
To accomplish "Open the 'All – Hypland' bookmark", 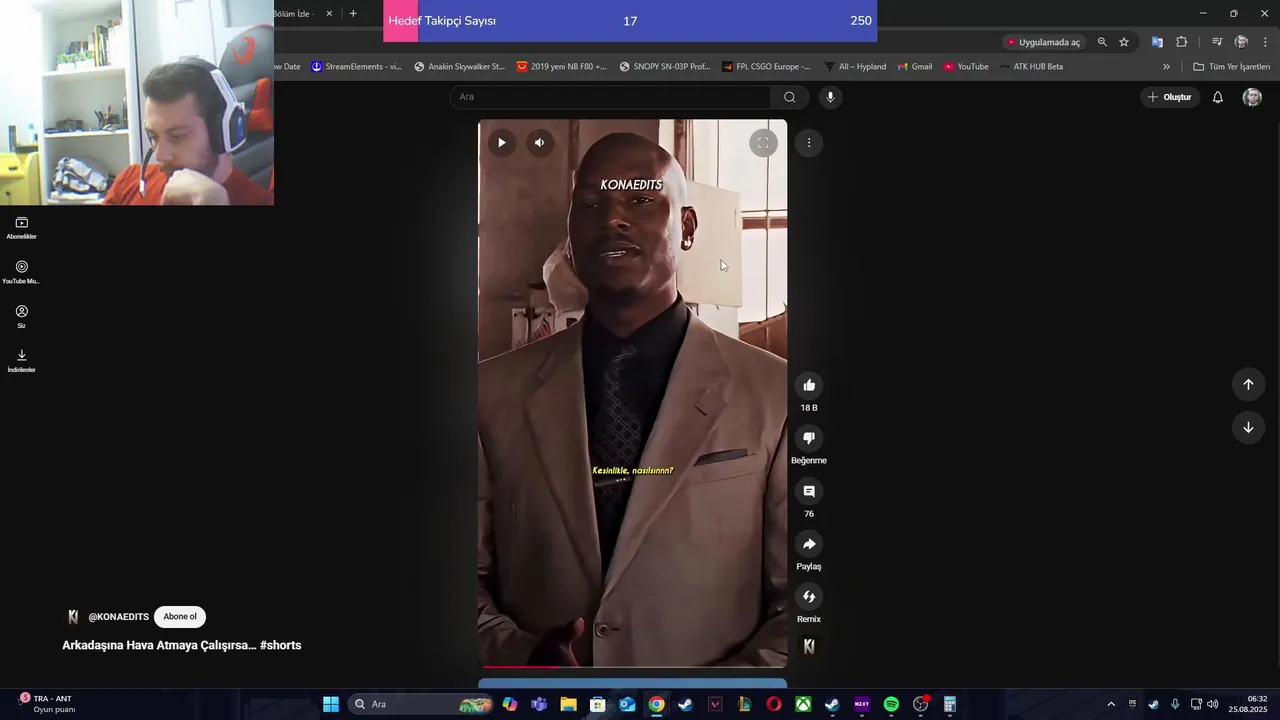I will pos(856,67).
